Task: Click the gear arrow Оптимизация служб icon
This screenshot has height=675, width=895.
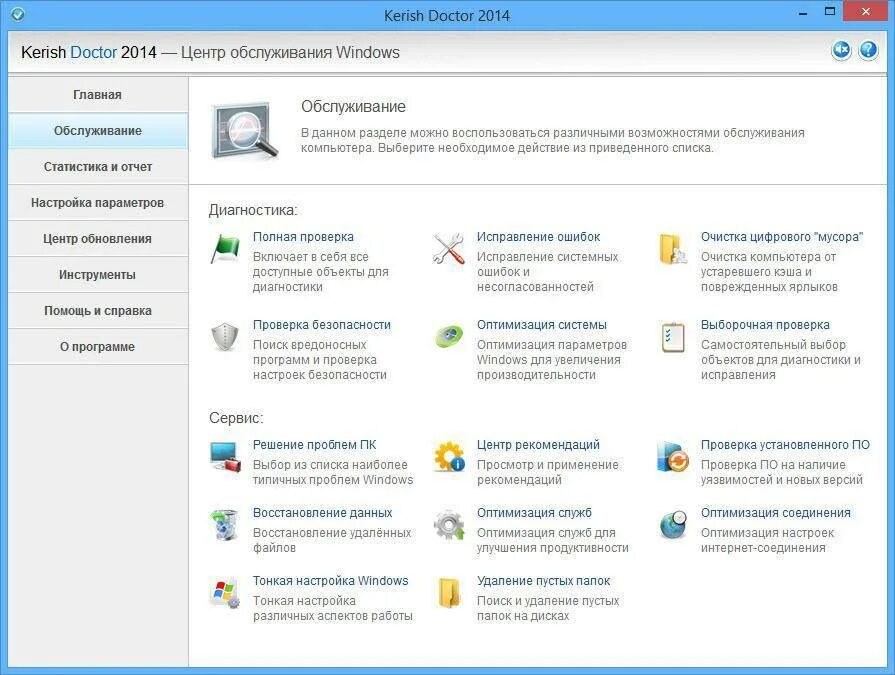Action: [x=449, y=524]
